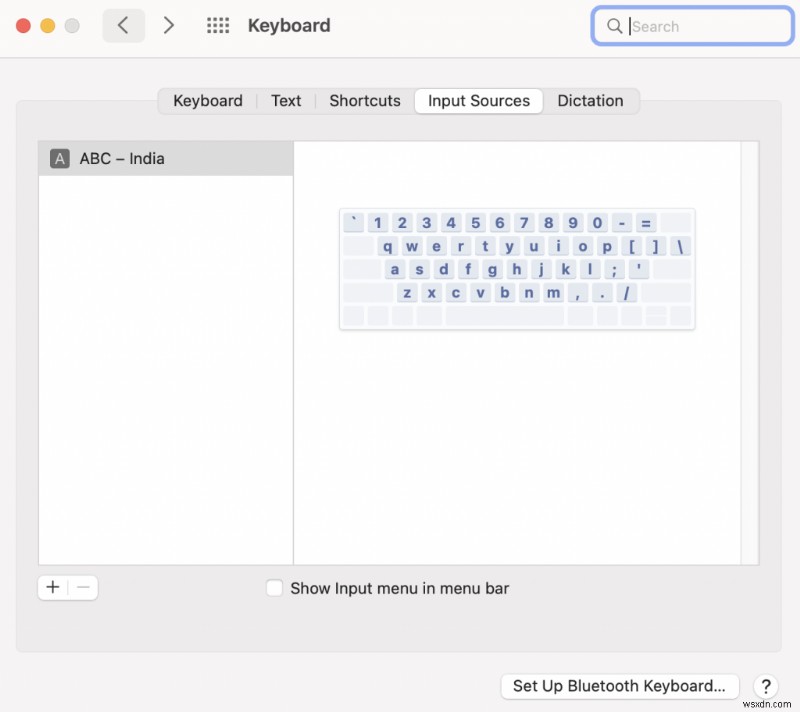Add a new input source with the plus button
This screenshot has width=800, height=712.
pos(52,587)
